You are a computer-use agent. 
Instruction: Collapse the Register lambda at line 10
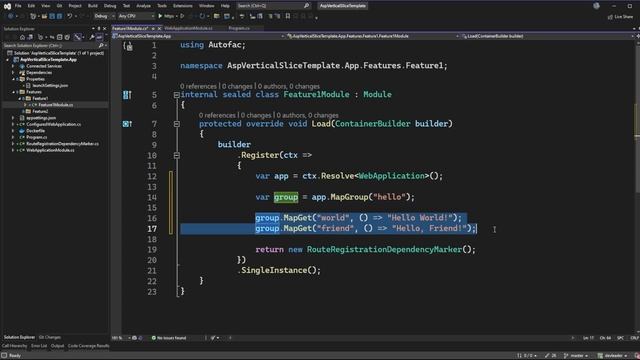(176, 155)
